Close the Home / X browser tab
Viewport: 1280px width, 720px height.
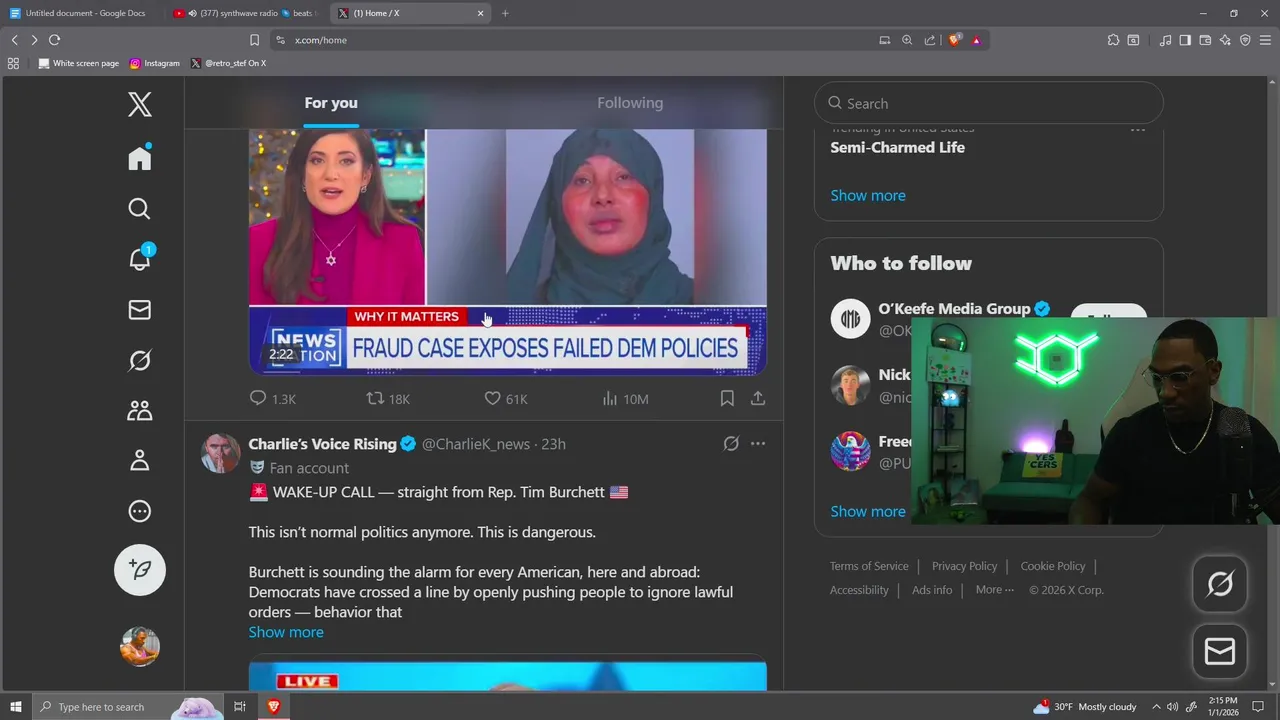coord(480,13)
